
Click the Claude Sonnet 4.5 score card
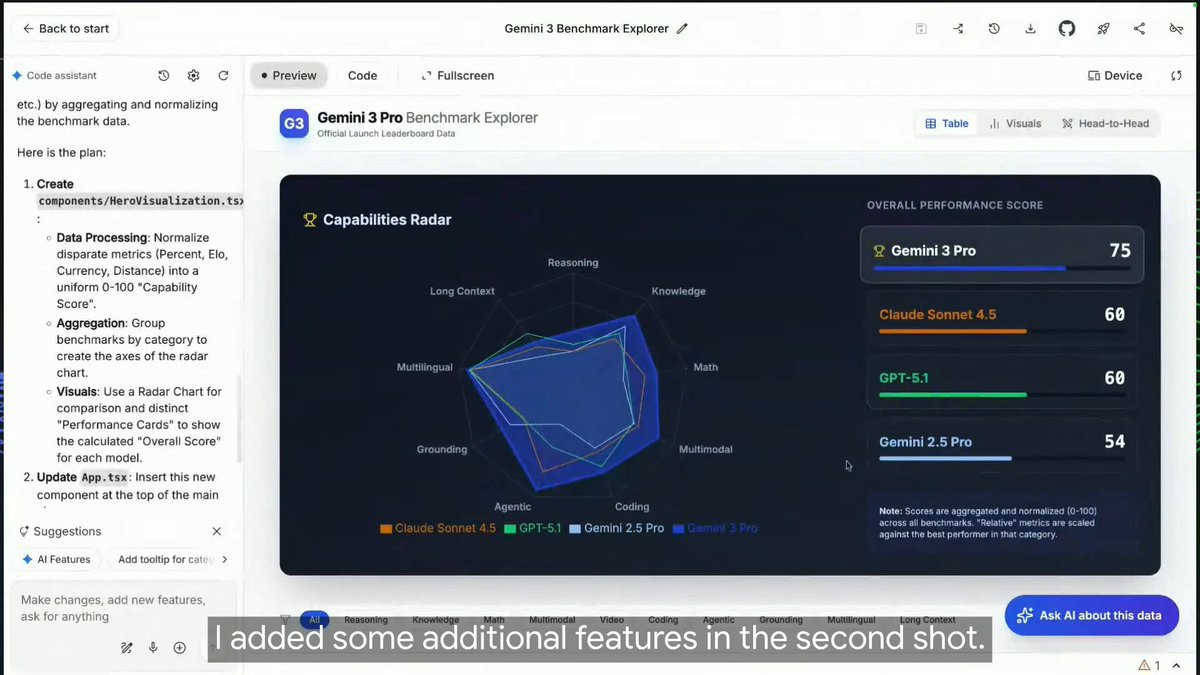[1002, 318]
